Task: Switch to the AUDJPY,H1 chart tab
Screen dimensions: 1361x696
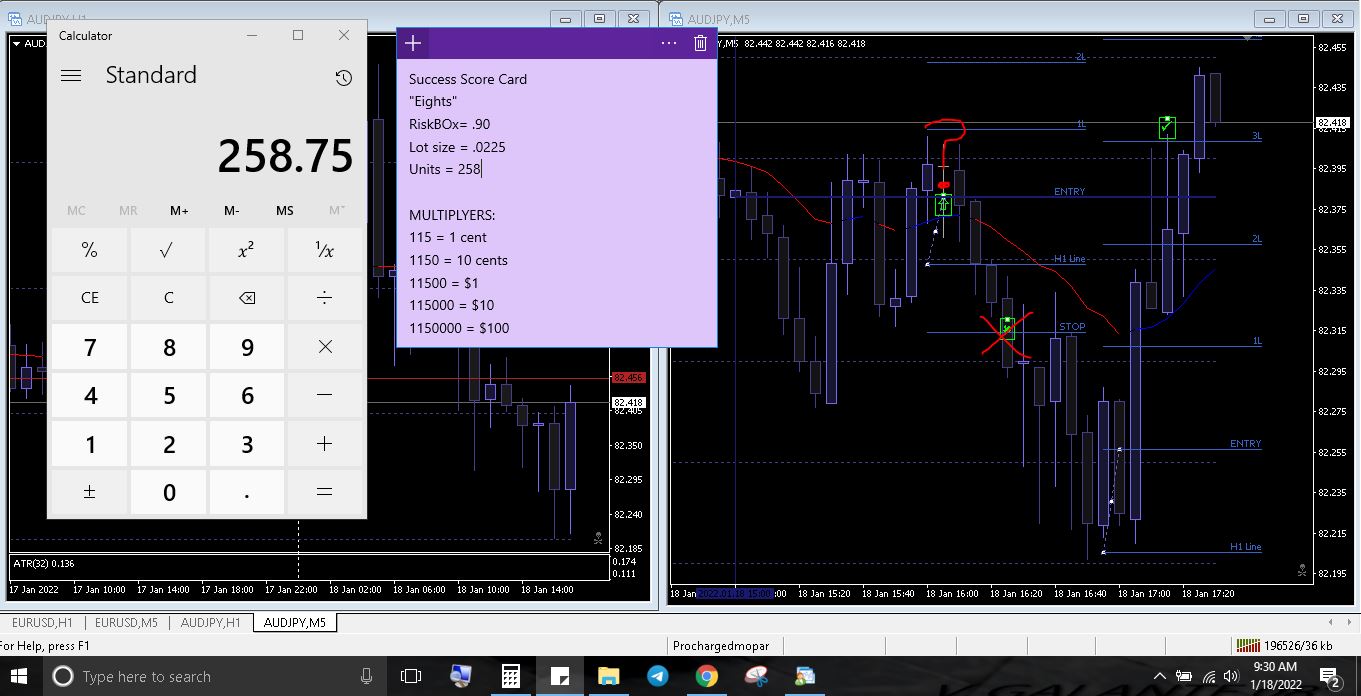Action: (211, 623)
